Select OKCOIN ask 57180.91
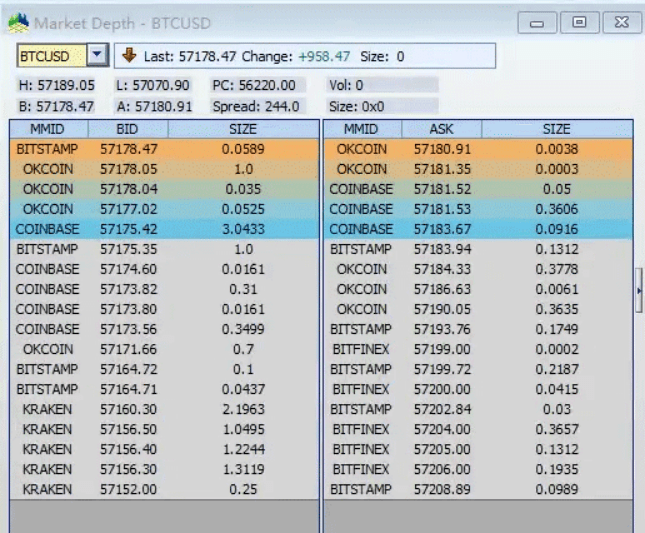The width and height of the screenshot is (645, 533). click(x=478, y=149)
